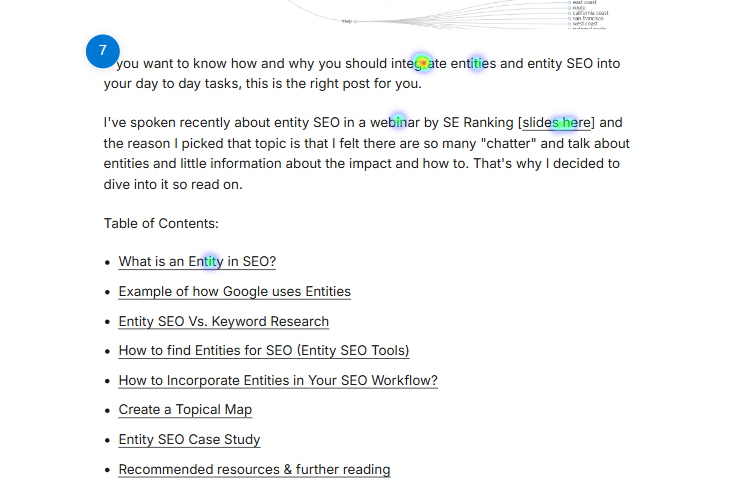Go to 'Recommended resources & further reading'
747x488 pixels.
[x=254, y=469]
